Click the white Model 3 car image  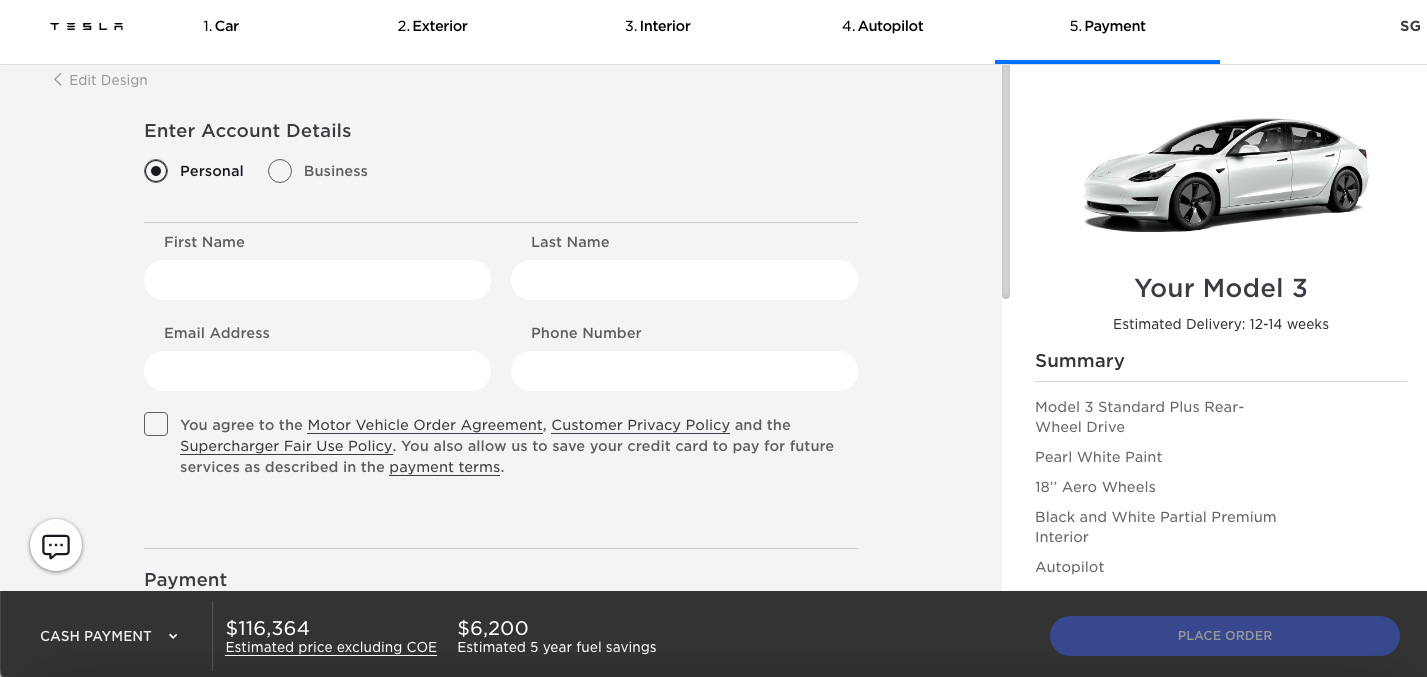[x=1225, y=175]
